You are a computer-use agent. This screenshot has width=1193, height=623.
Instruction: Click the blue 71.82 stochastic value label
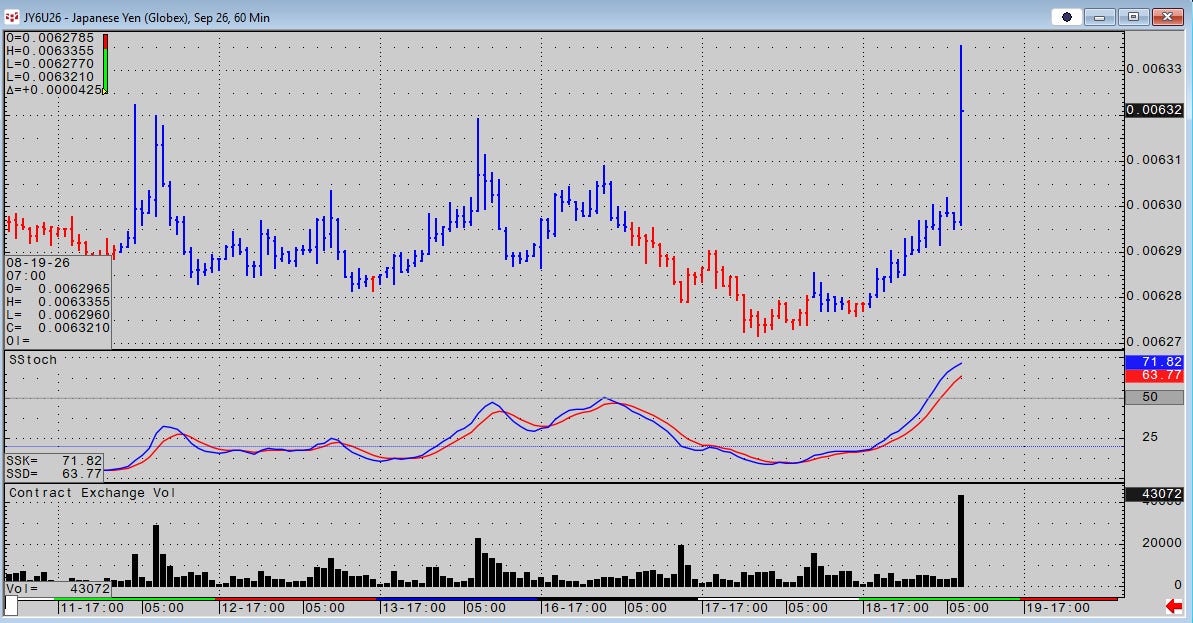[1154, 362]
